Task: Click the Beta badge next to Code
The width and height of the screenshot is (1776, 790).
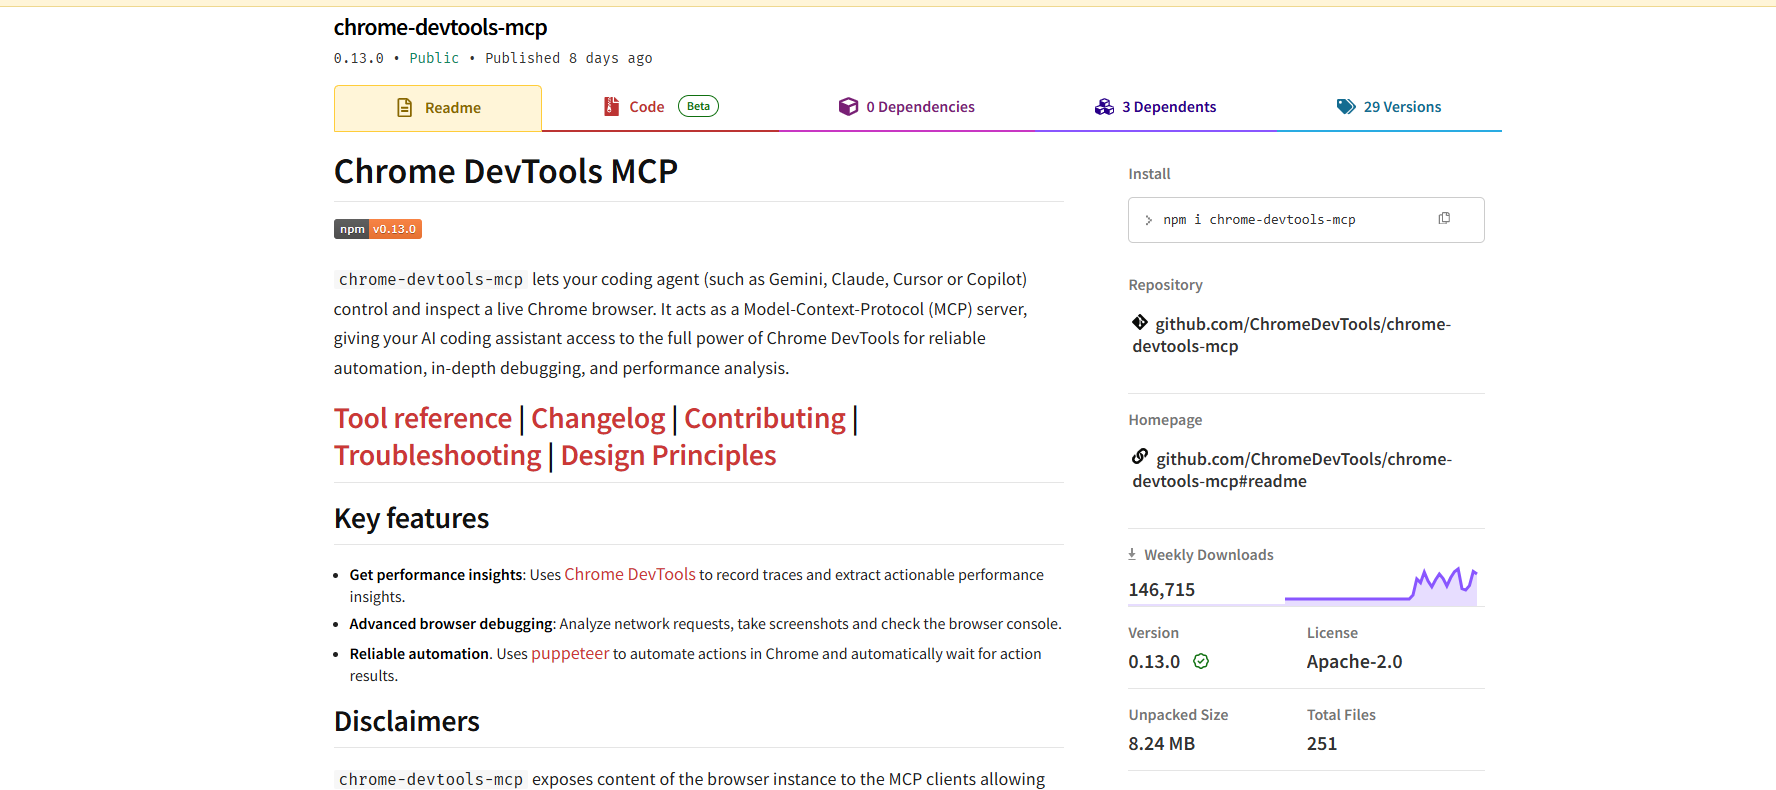Action: [698, 106]
